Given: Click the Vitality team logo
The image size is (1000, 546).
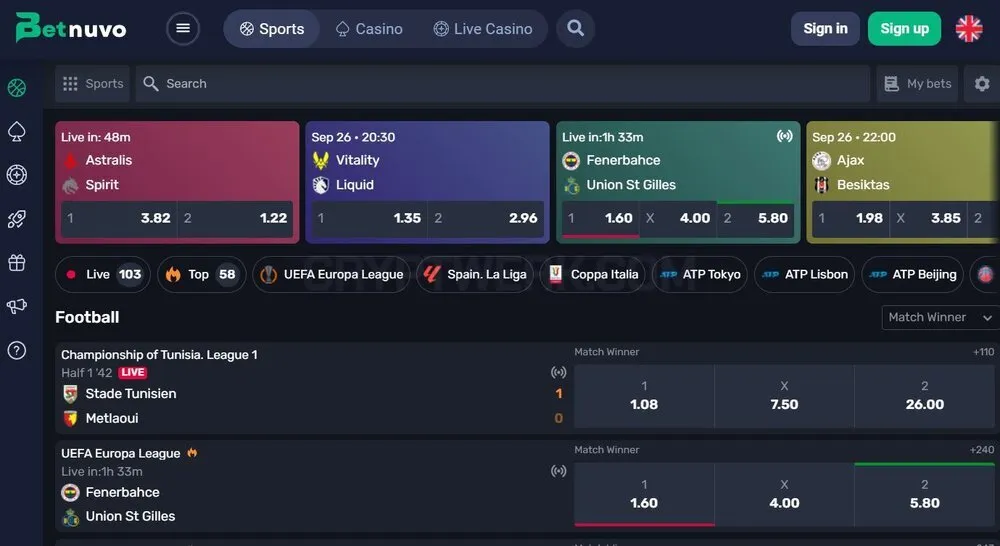Looking at the screenshot, I should [x=321, y=160].
